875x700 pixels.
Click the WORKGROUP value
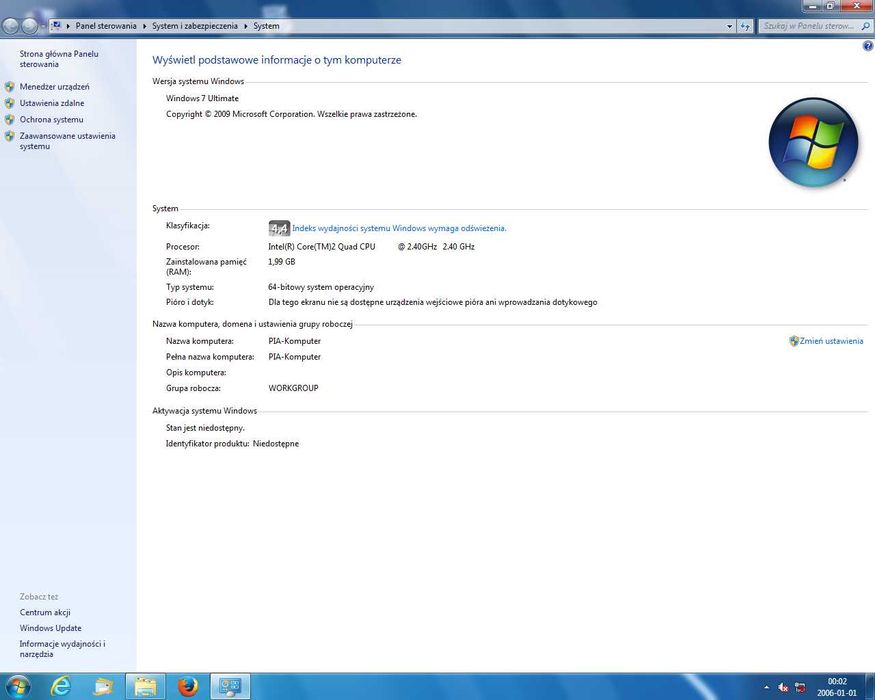tap(294, 388)
